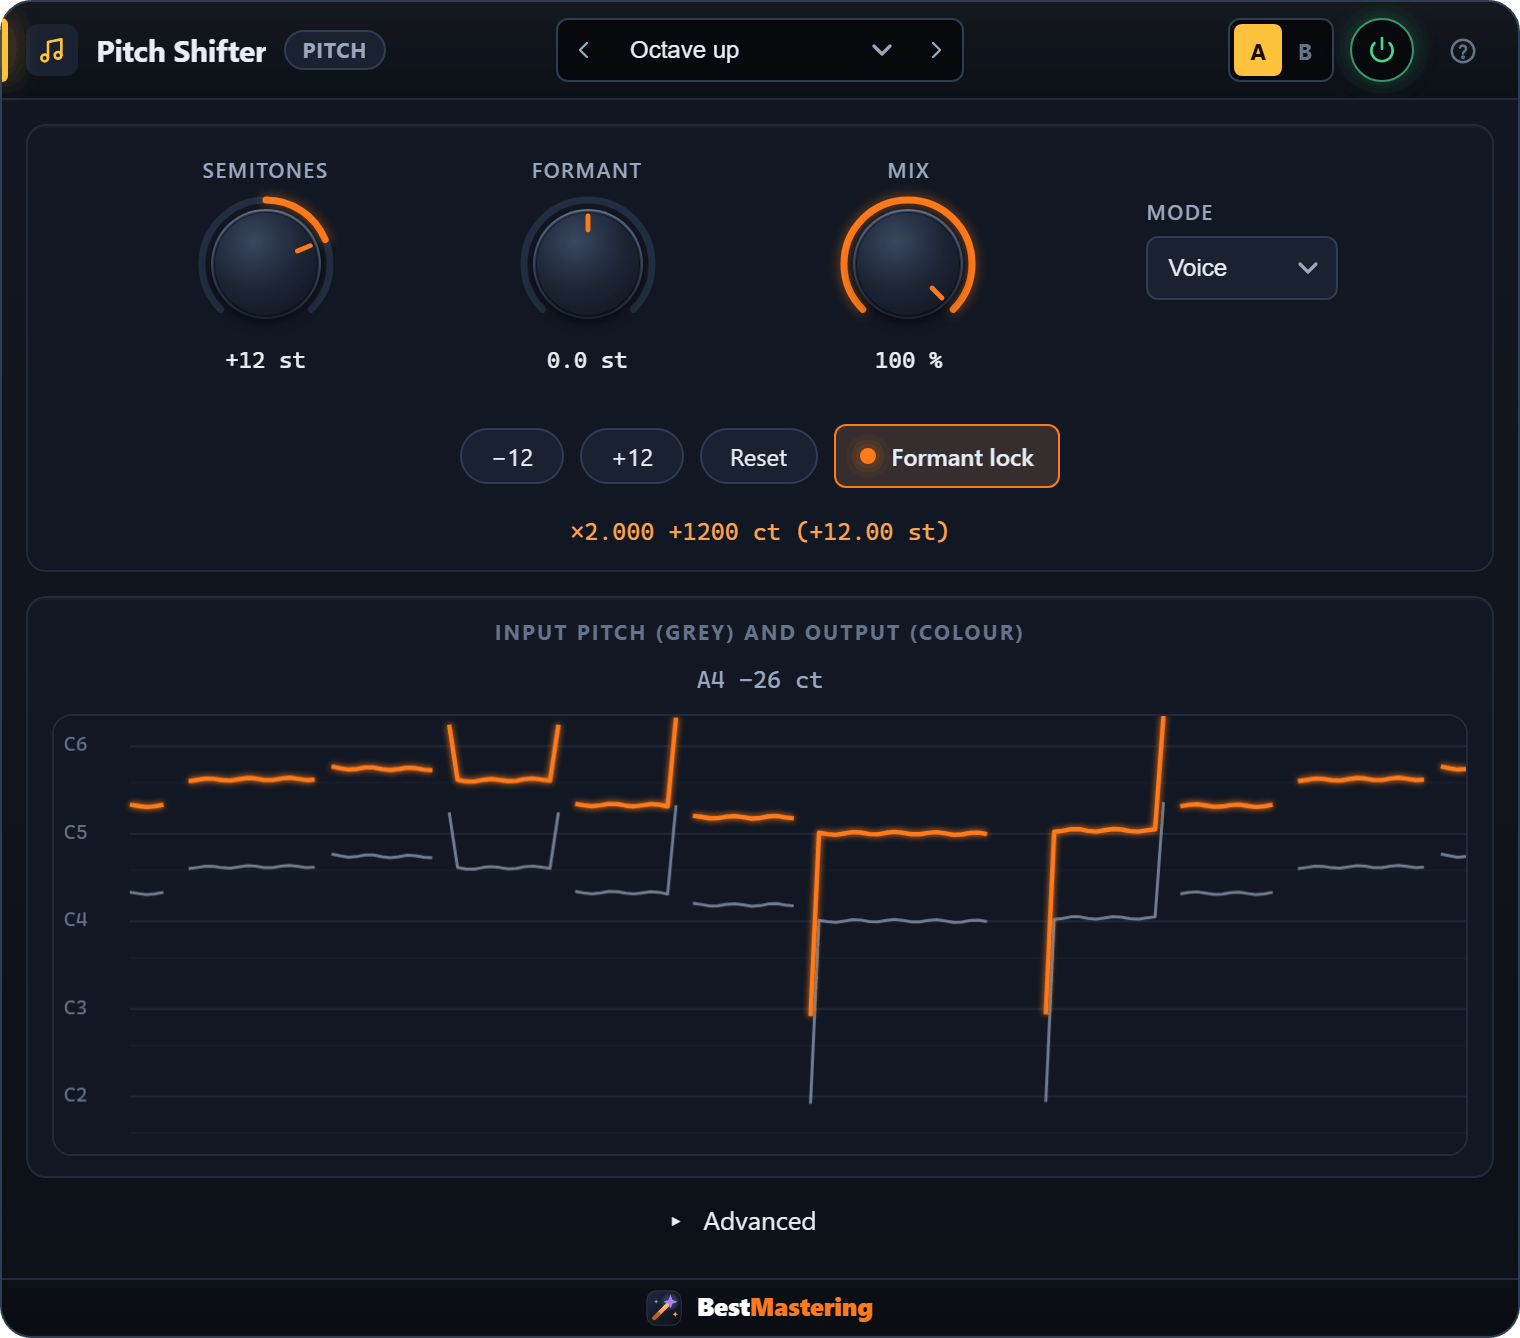1520x1338 pixels.
Task: Click the Mix knob
Action: coord(908,264)
